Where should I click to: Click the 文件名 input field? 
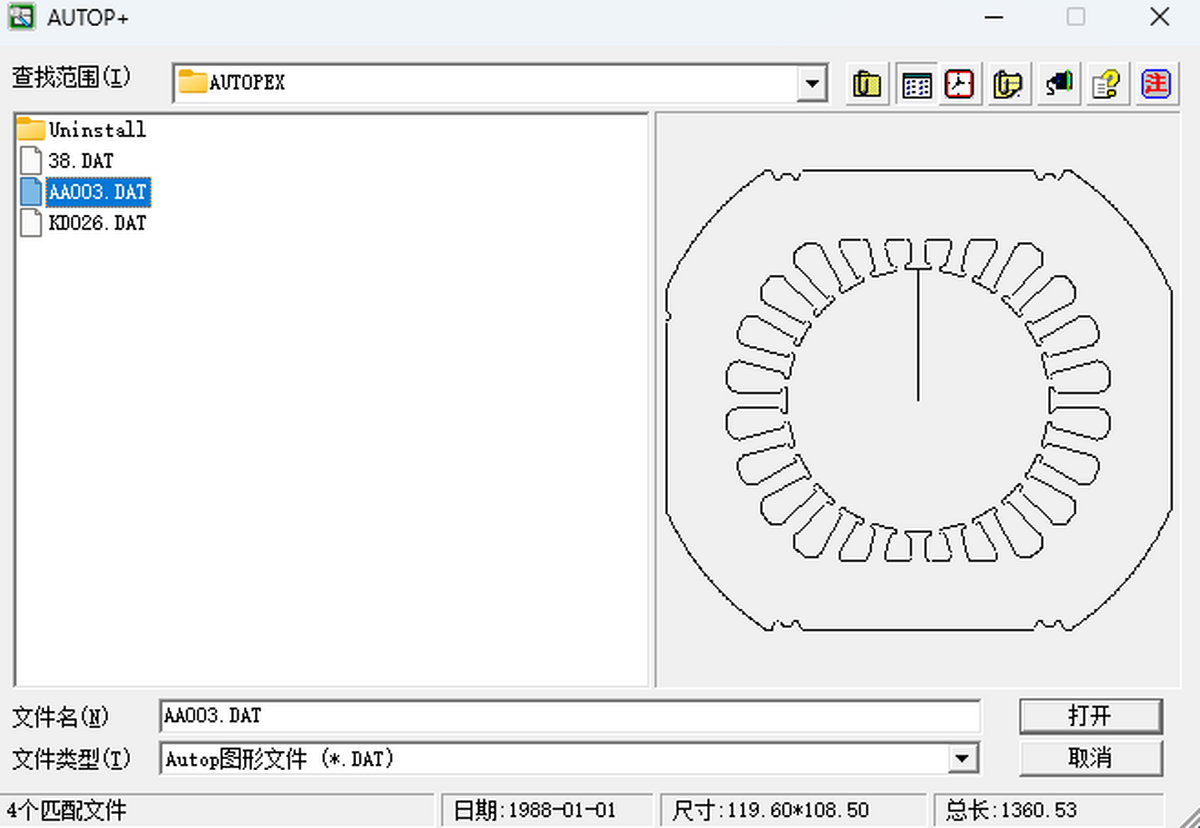pos(570,716)
